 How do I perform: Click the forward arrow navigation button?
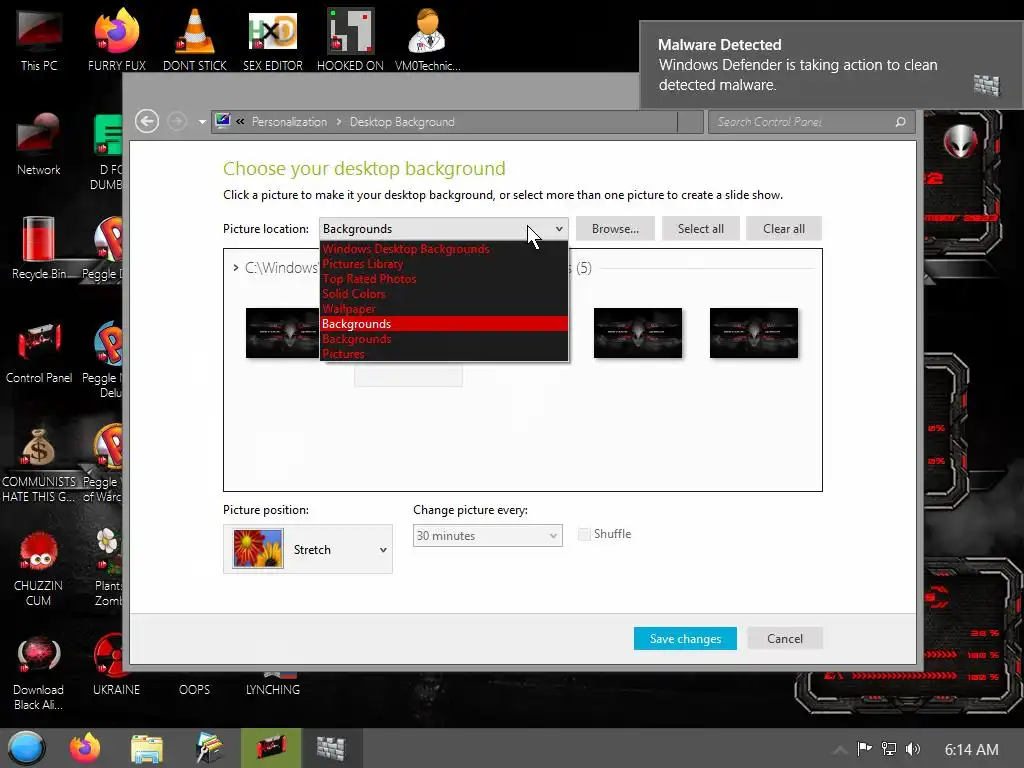[x=176, y=121]
